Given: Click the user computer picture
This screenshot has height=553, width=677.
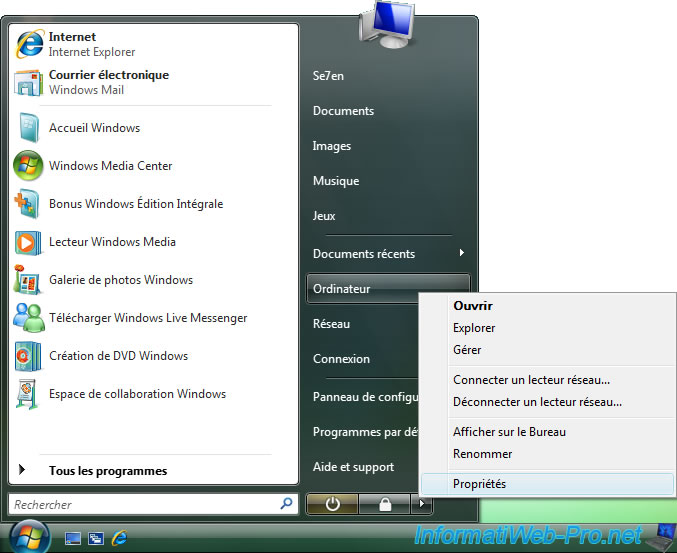Looking at the screenshot, I should coord(387,24).
